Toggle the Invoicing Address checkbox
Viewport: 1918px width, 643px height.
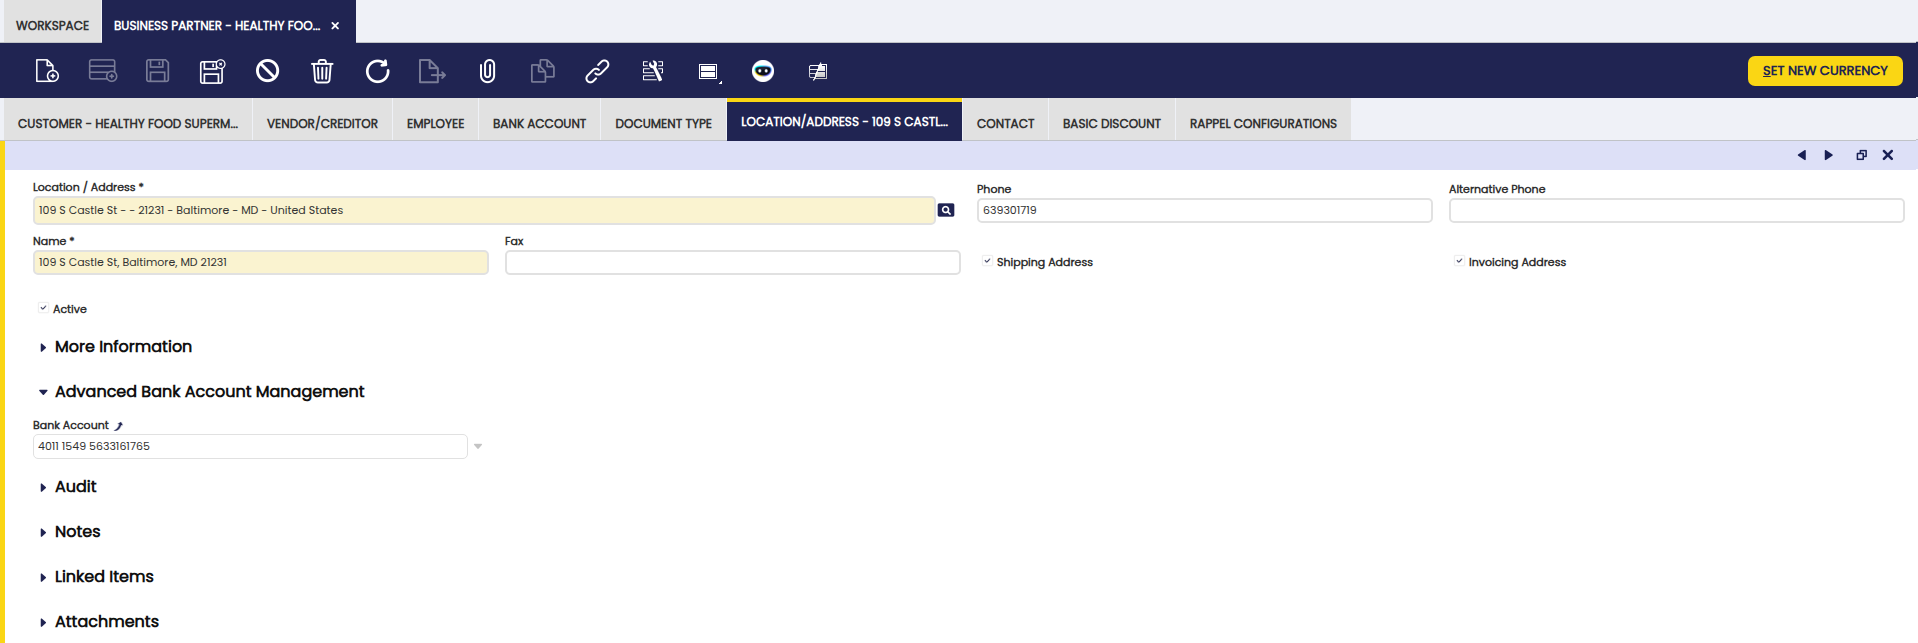(x=1459, y=262)
